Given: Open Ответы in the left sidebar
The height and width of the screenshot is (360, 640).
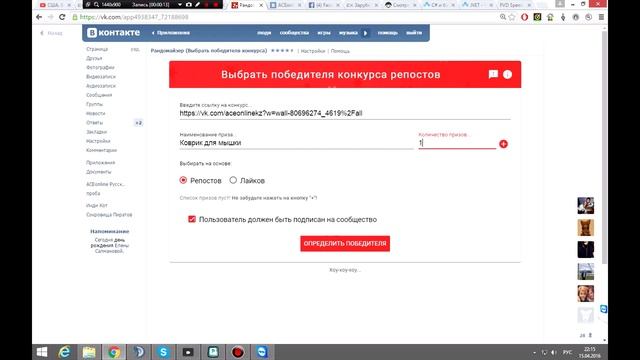Looking at the screenshot, I should point(94,122).
